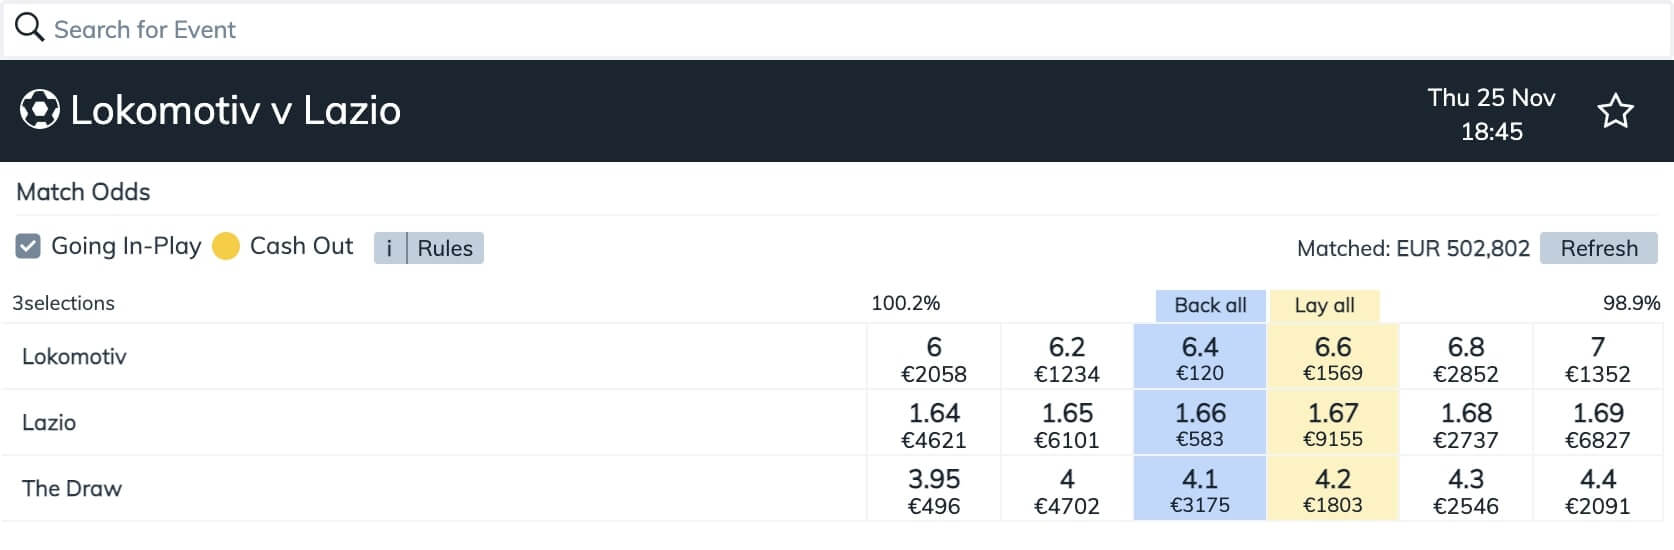Back Lokomotiv at 6.4 odds
The image size is (1674, 550).
[1200, 357]
